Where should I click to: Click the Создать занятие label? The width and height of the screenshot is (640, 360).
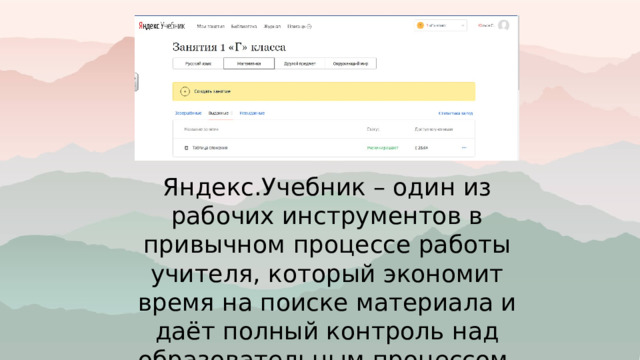click(212, 91)
